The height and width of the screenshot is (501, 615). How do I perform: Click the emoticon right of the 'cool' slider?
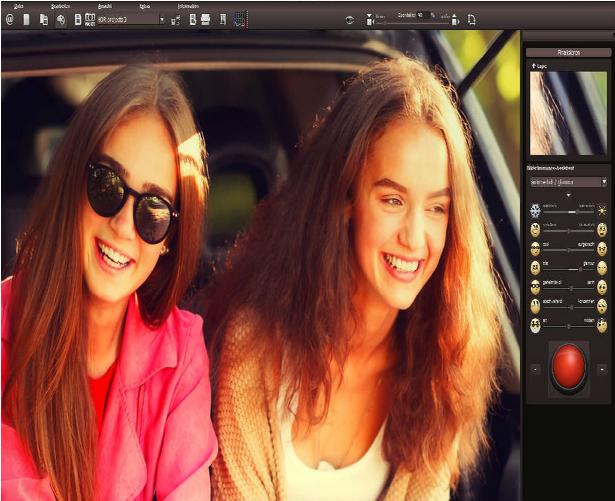[x=602, y=249]
